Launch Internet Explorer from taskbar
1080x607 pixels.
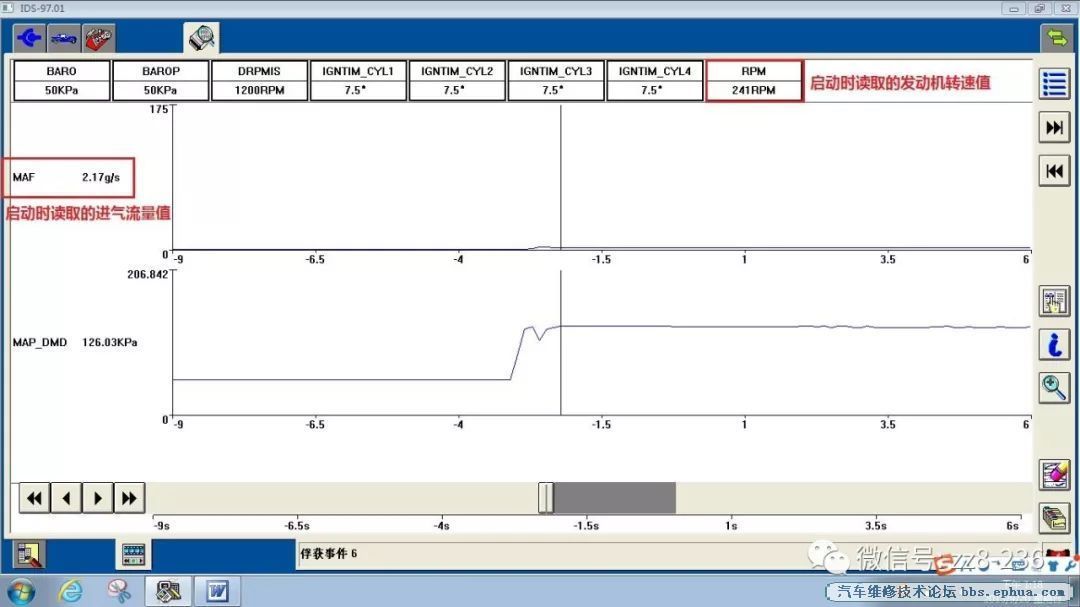click(71, 591)
